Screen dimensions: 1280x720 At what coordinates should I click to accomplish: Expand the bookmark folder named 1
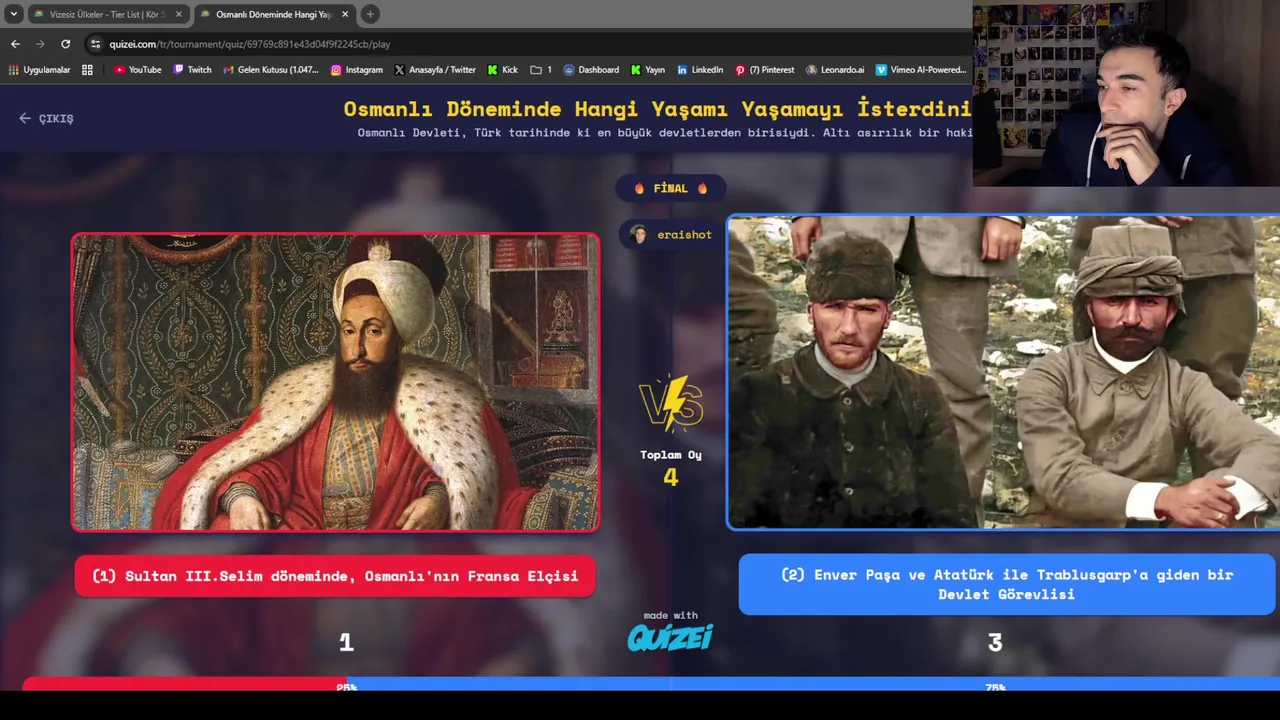(x=541, y=70)
